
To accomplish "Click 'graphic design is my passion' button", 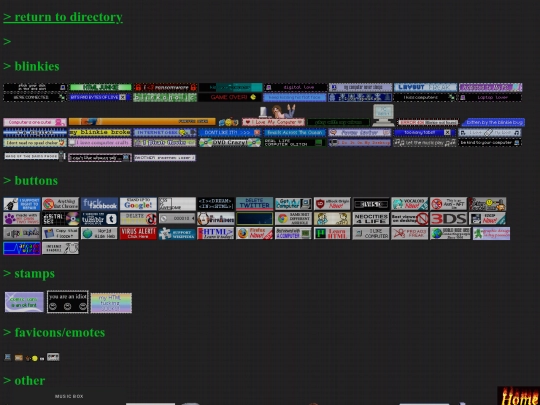I will pyautogui.click(x=491, y=233).
